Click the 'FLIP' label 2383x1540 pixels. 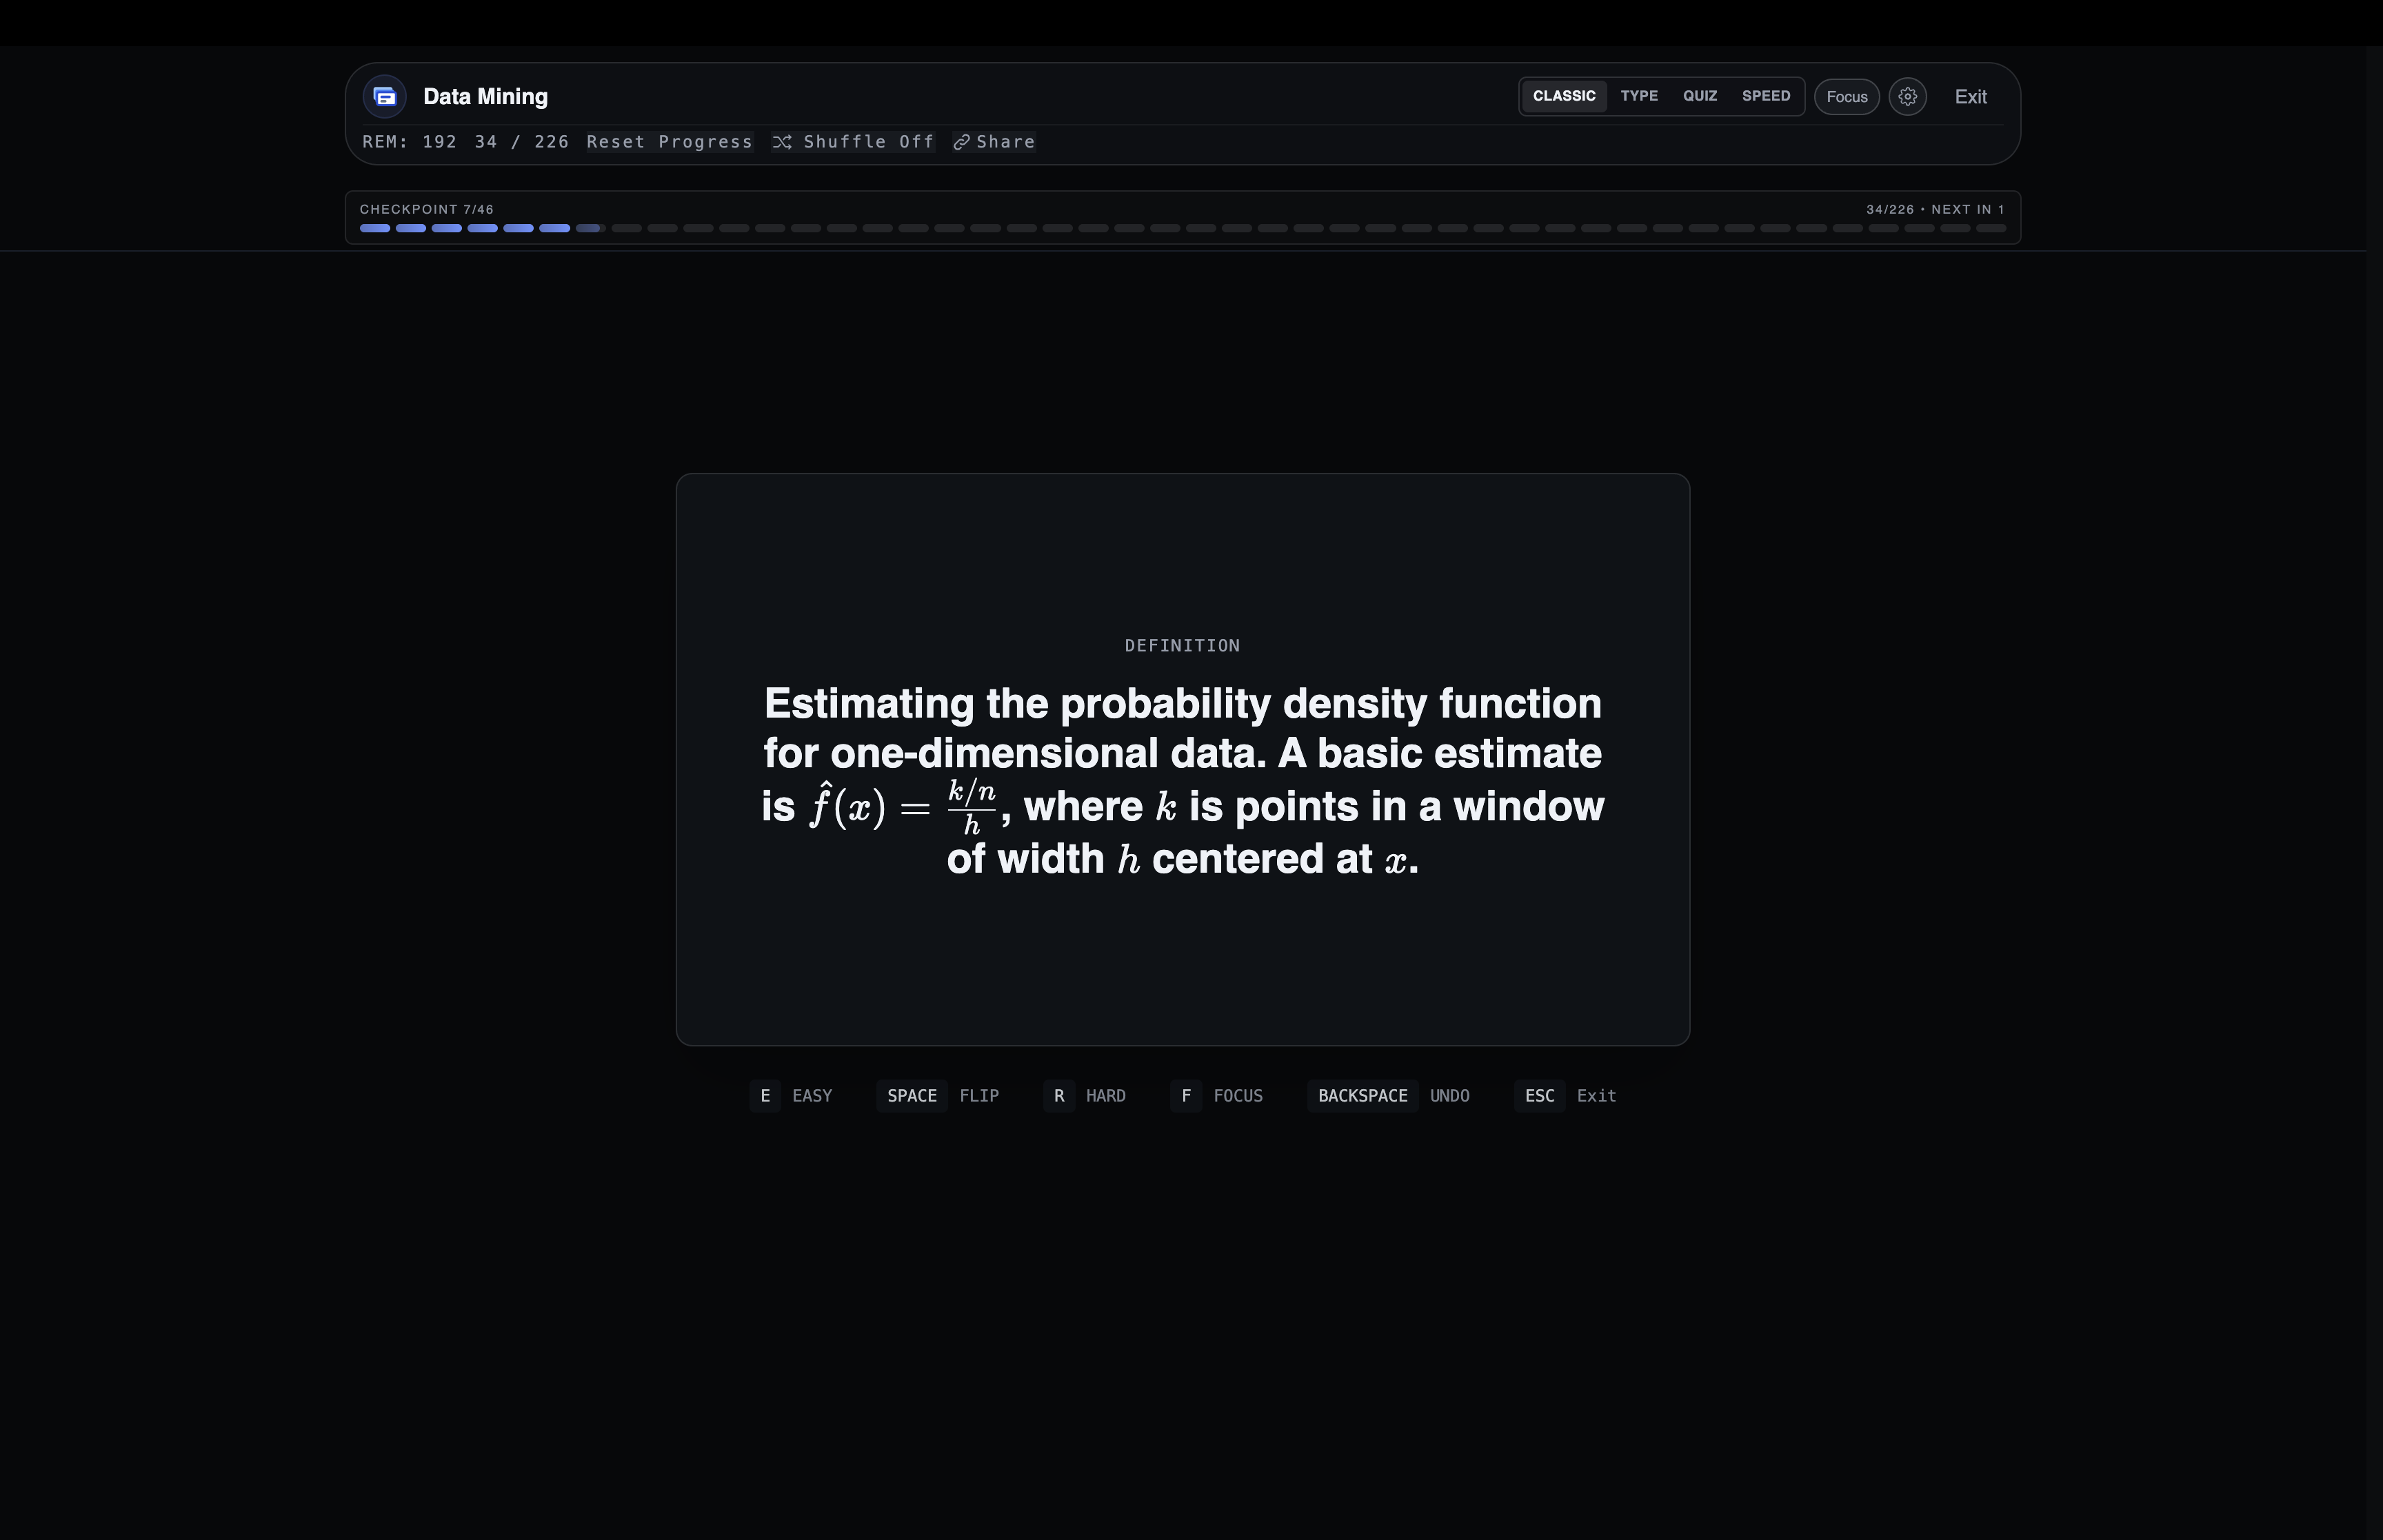click(x=979, y=1096)
